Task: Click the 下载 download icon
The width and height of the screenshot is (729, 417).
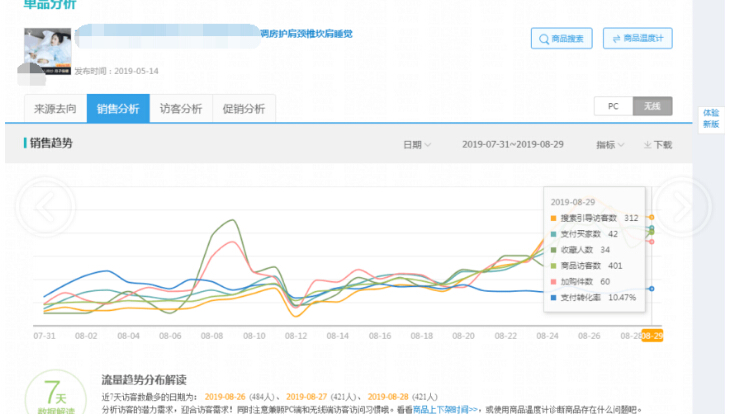Action: tap(657, 145)
